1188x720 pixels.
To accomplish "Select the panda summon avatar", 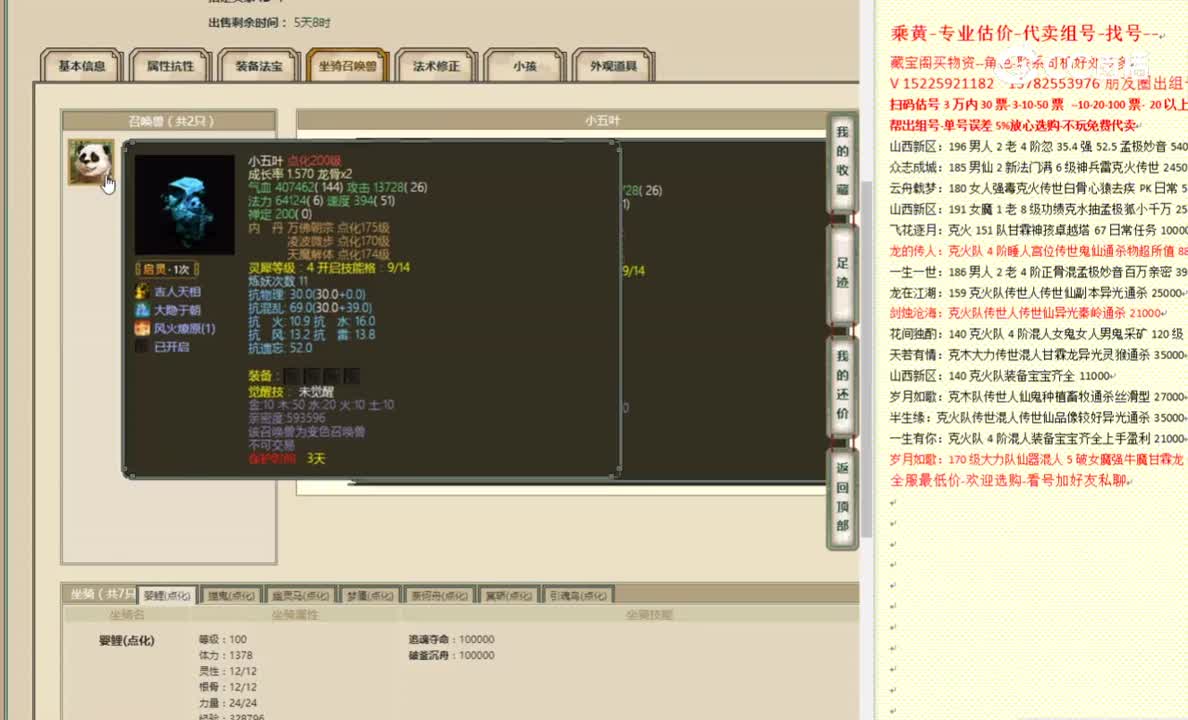I will click(x=91, y=161).
